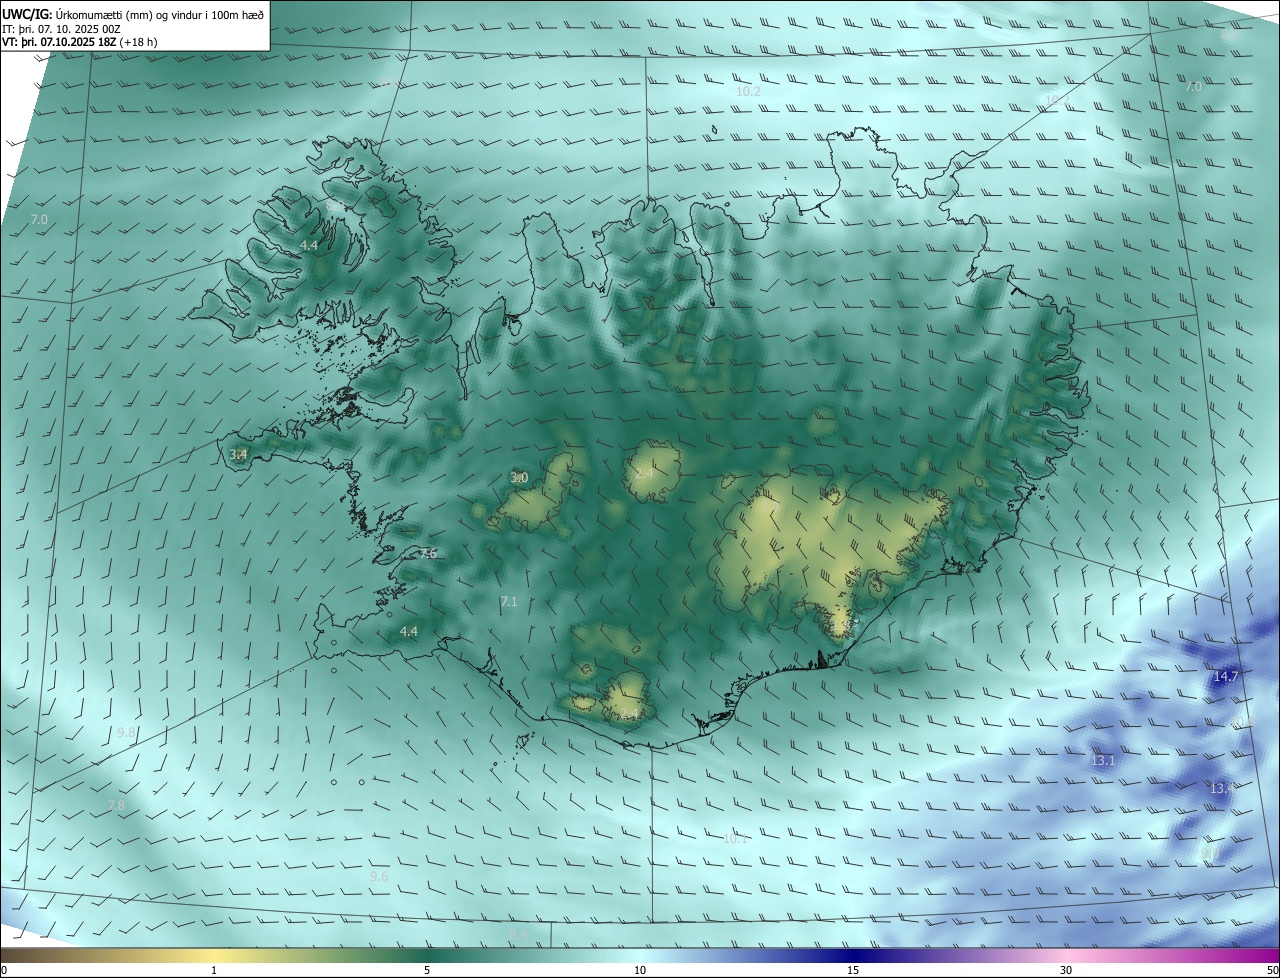Click the color scale tick labeled 30
Viewport: 1280px width, 978px height.
1066,971
